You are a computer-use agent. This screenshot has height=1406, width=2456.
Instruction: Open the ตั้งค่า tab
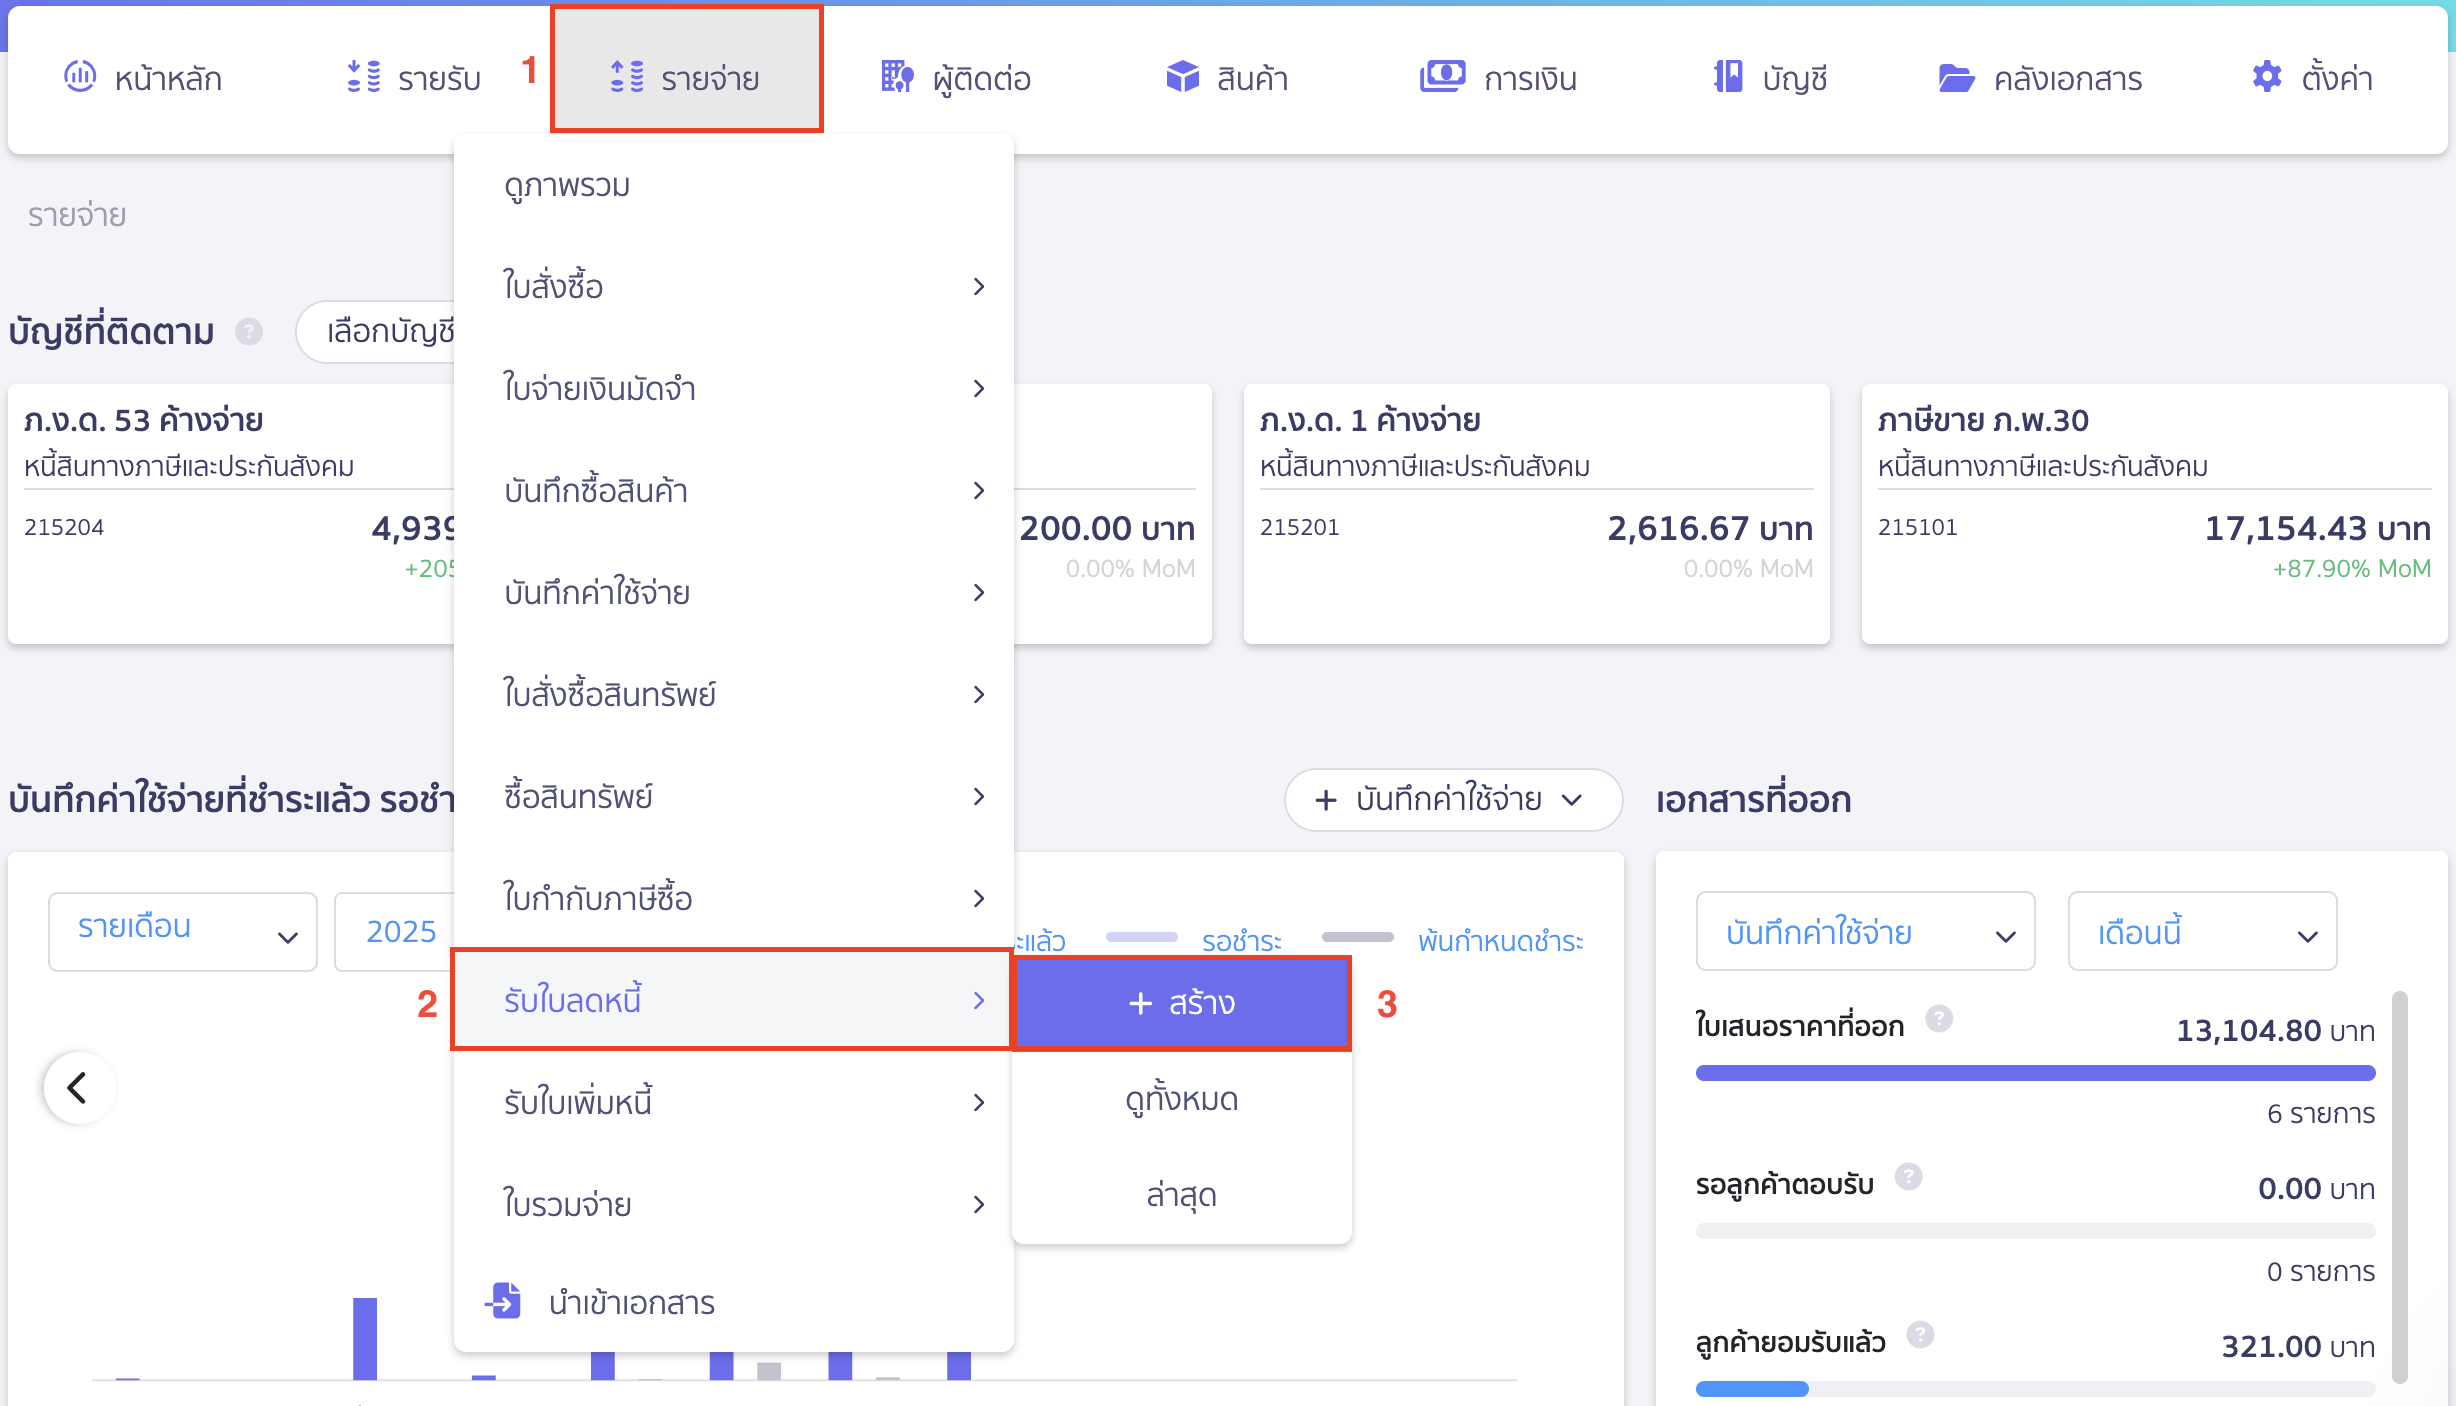pos(2312,77)
